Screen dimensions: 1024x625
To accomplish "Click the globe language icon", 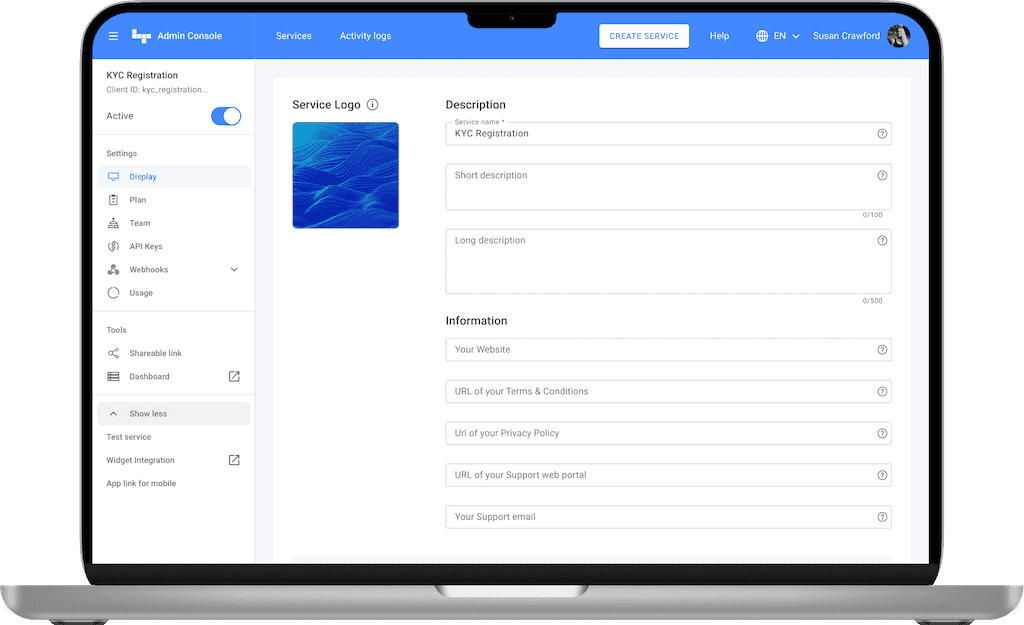I will point(761,36).
